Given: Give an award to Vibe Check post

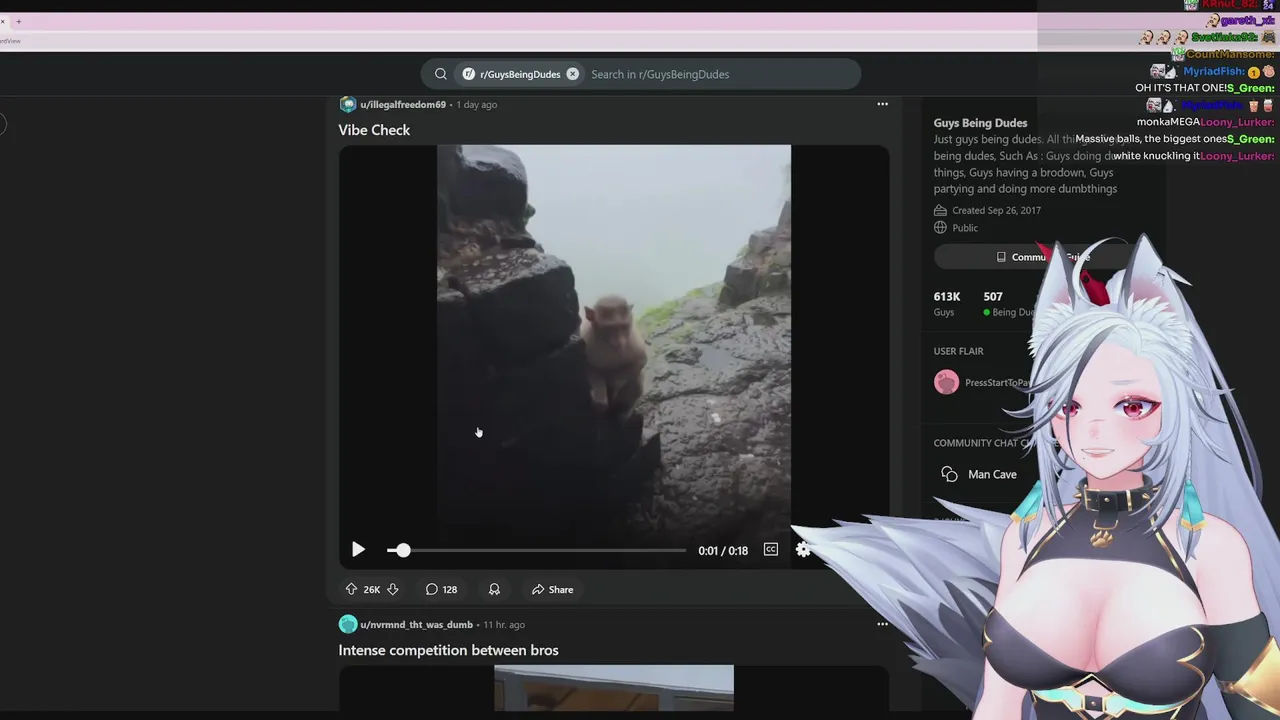Looking at the screenshot, I should 494,589.
